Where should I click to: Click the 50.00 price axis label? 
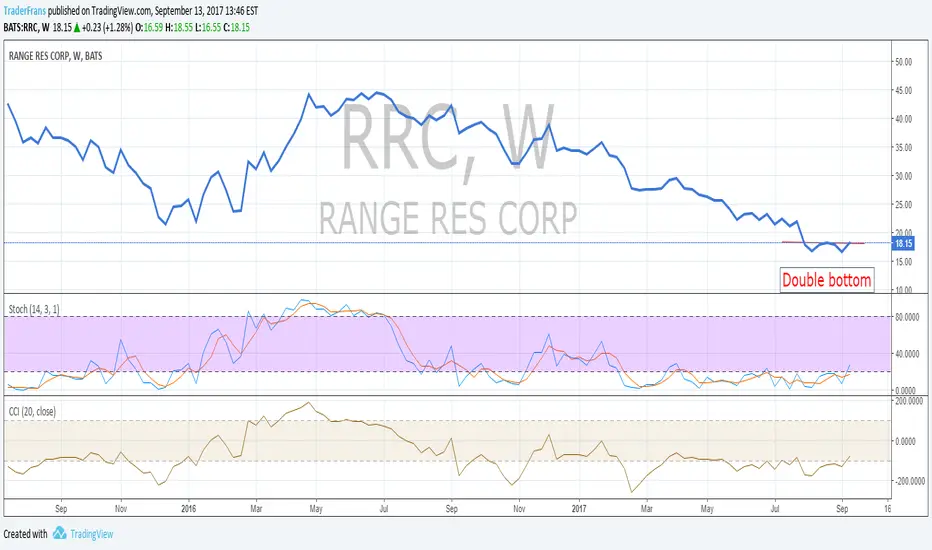[903, 62]
